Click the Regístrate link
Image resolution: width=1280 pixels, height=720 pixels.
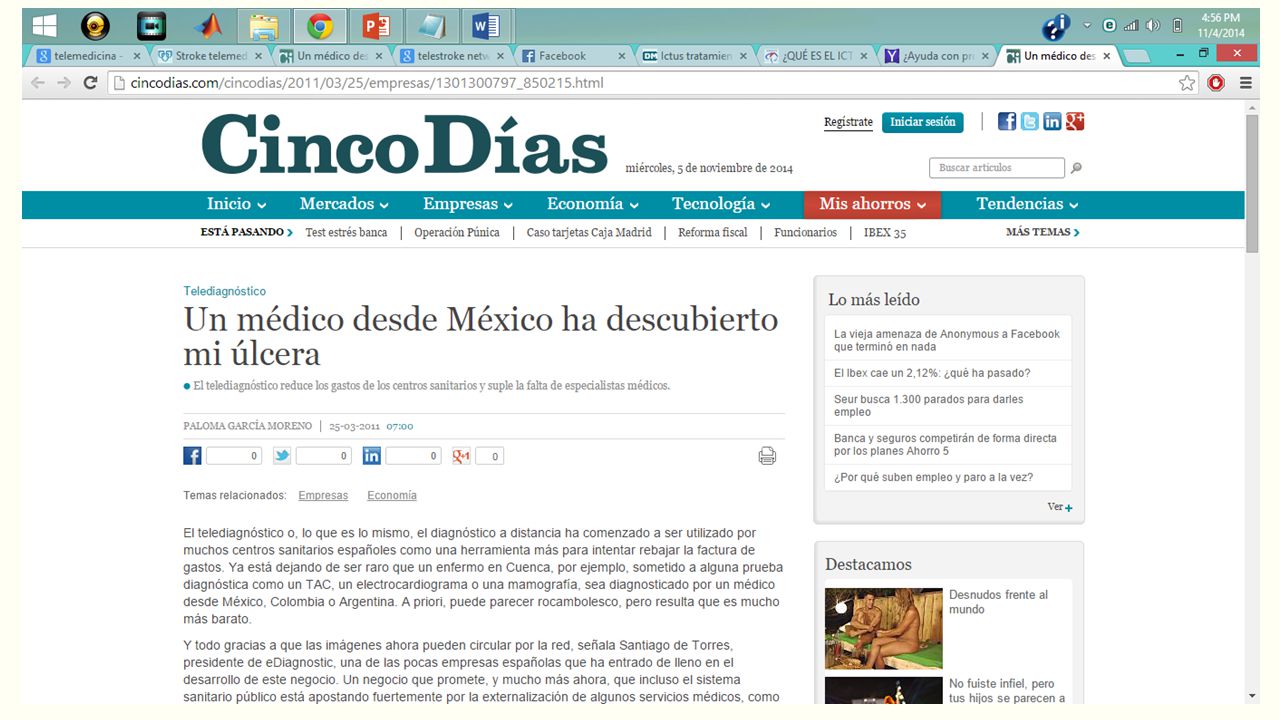pos(848,122)
